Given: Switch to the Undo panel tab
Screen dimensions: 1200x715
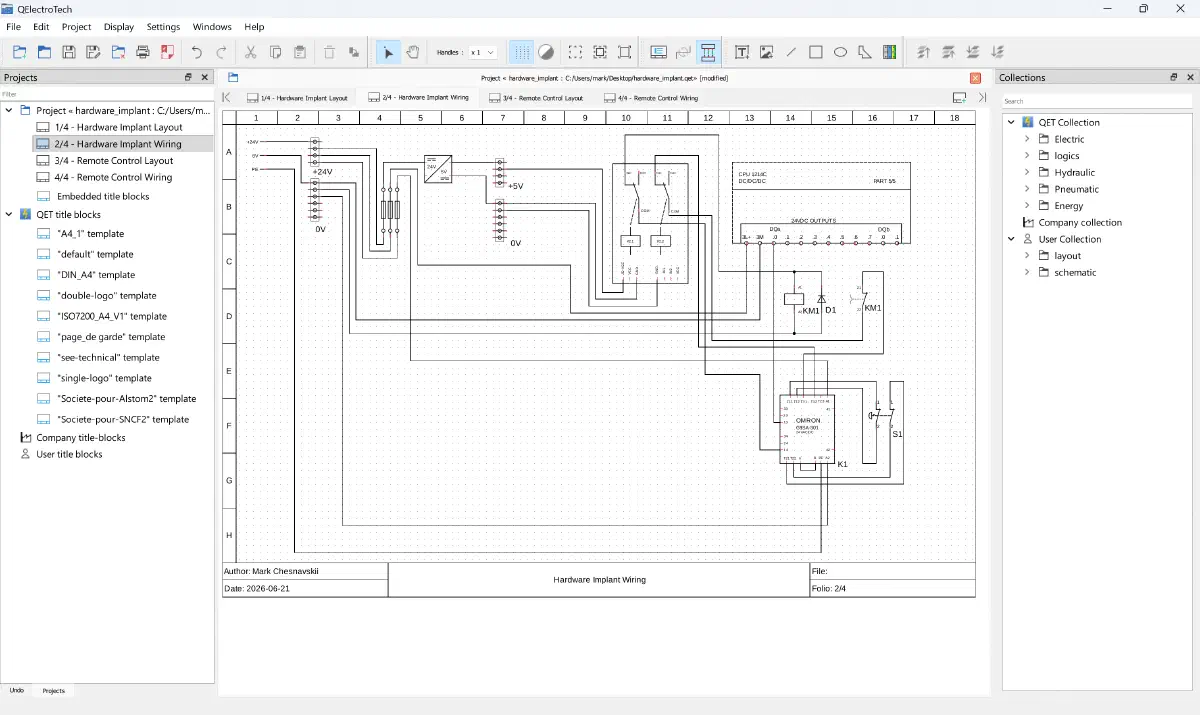Looking at the screenshot, I should pos(17,690).
